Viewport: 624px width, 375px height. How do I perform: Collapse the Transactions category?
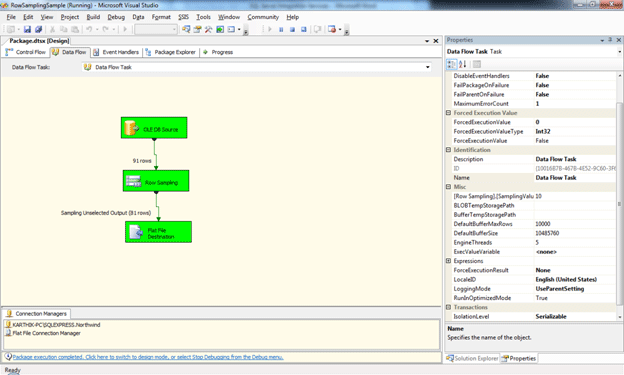tap(448, 307)
